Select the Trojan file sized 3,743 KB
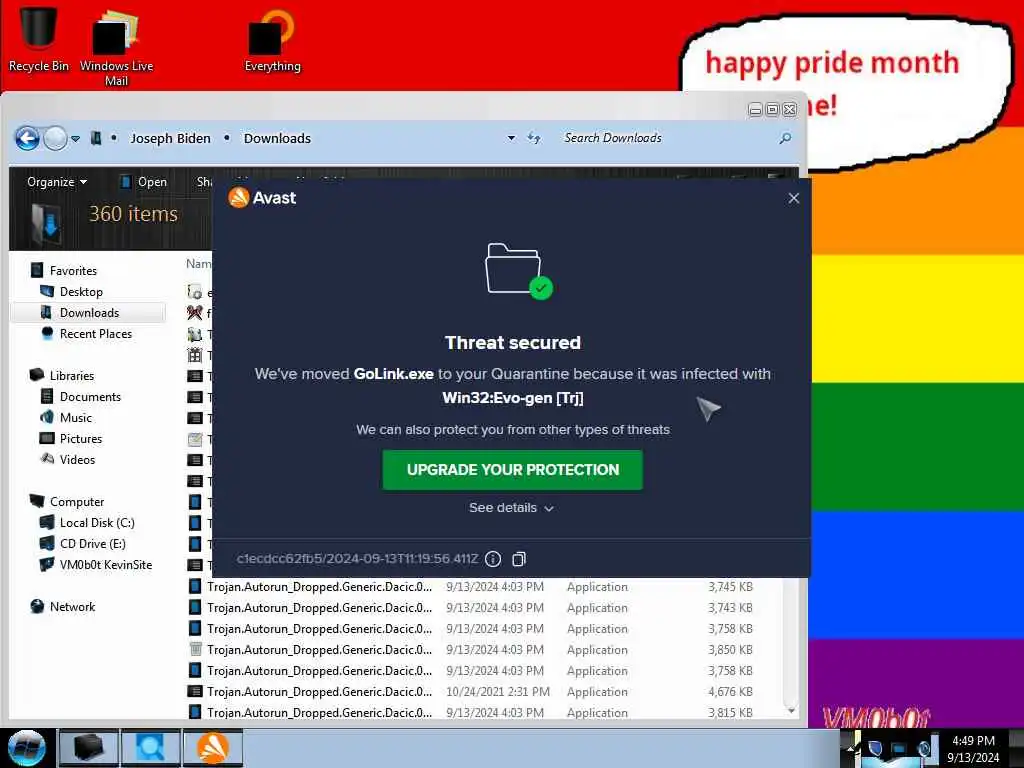Screen dimensions: 1024x768 point(470,607)
